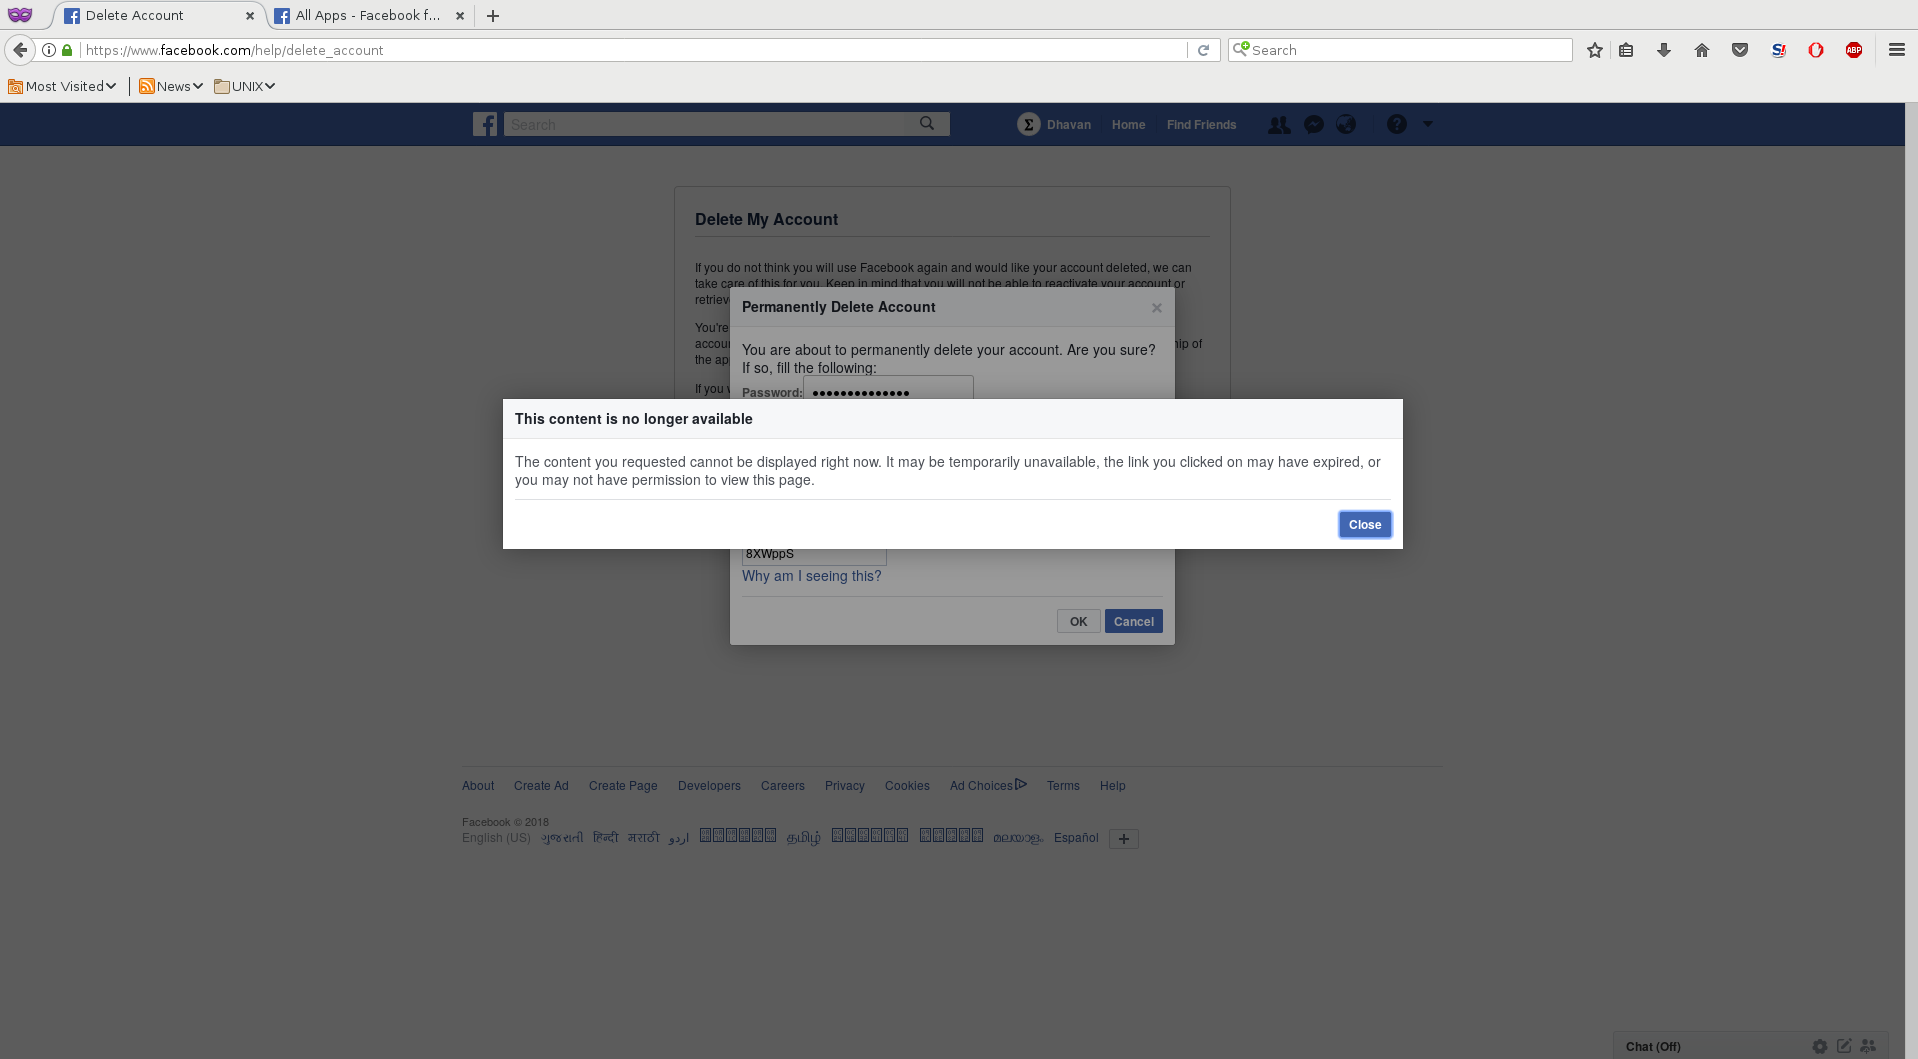Switch to the All Apps Facebook tab
This screenshot has height=1059, width=1918.
366,15
